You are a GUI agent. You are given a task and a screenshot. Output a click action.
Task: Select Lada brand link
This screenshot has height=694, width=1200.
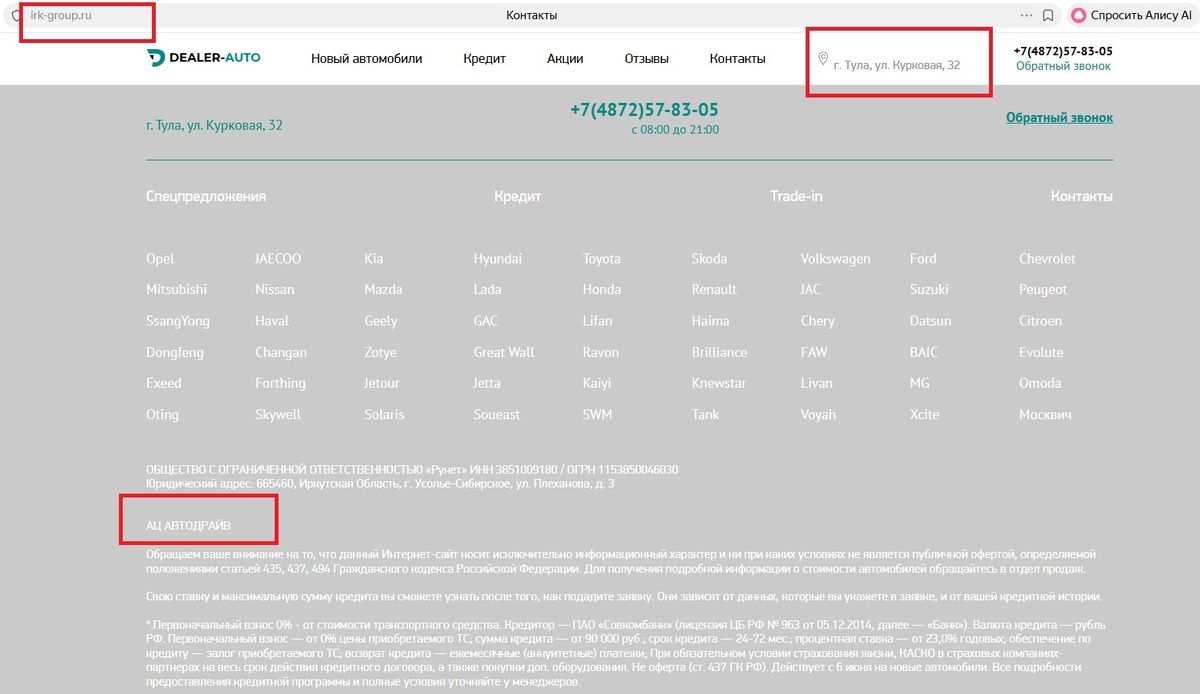click(x=487, y=289)
